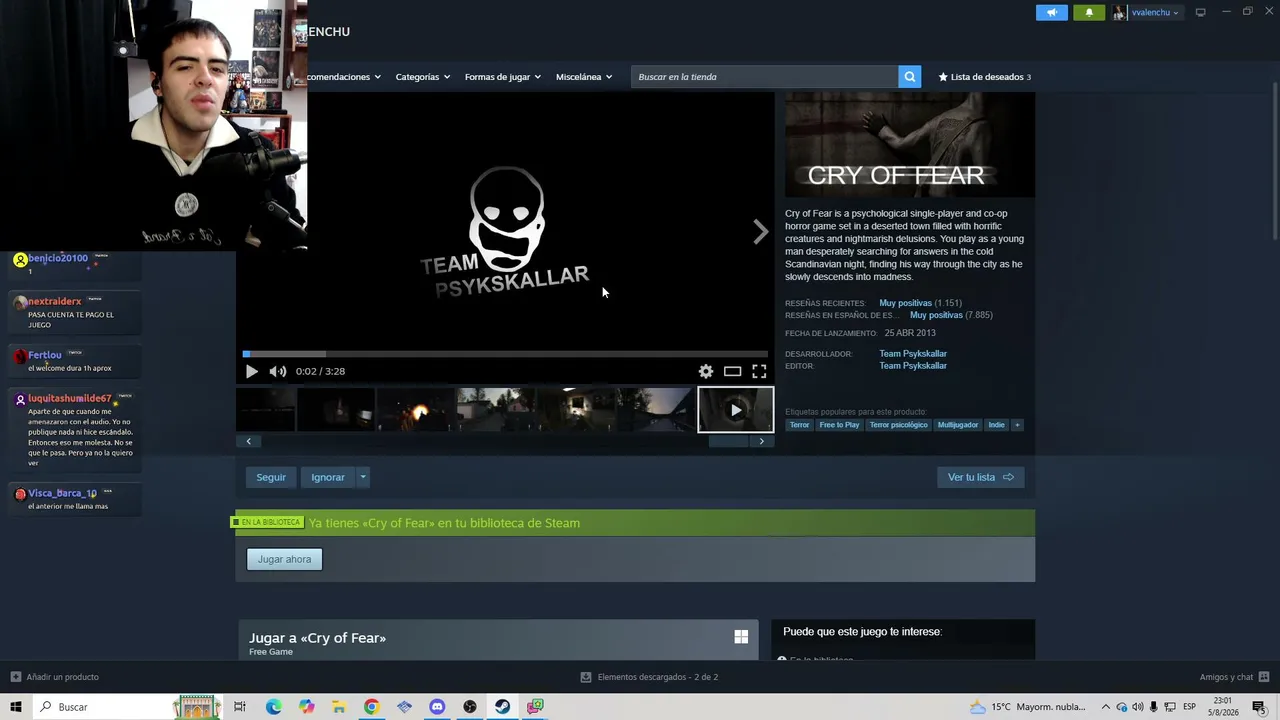The width and height of the screenshot is (1280, 720).
Task: Expand the Formas de jugar menu
Action: coord(502,77)
